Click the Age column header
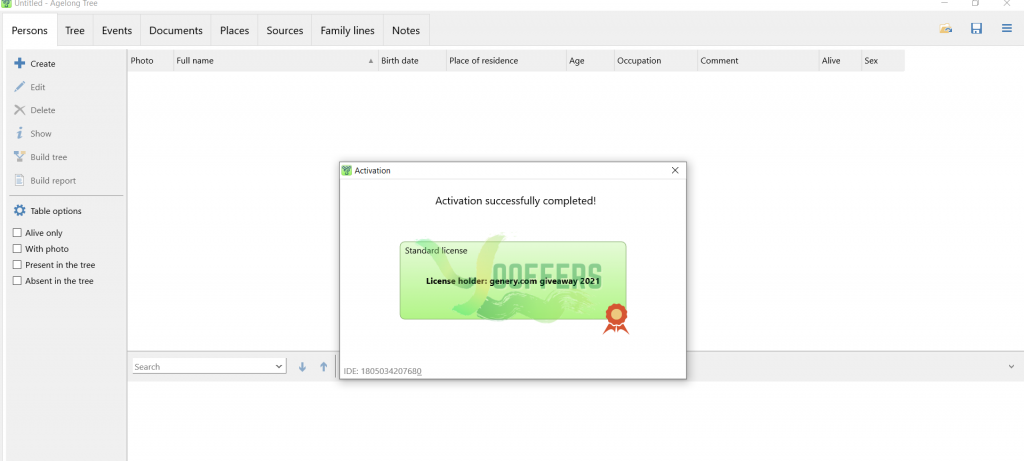This screenshot has height=461, width=1024. pos(590,61)
